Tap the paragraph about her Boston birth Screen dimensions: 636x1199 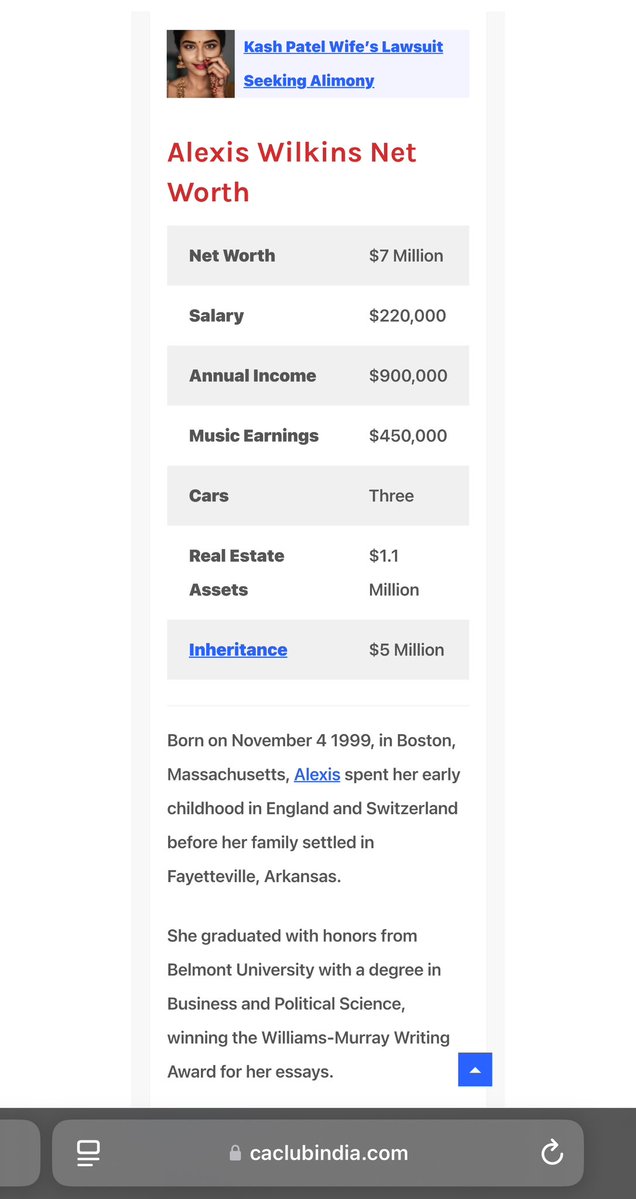(314, 808)
